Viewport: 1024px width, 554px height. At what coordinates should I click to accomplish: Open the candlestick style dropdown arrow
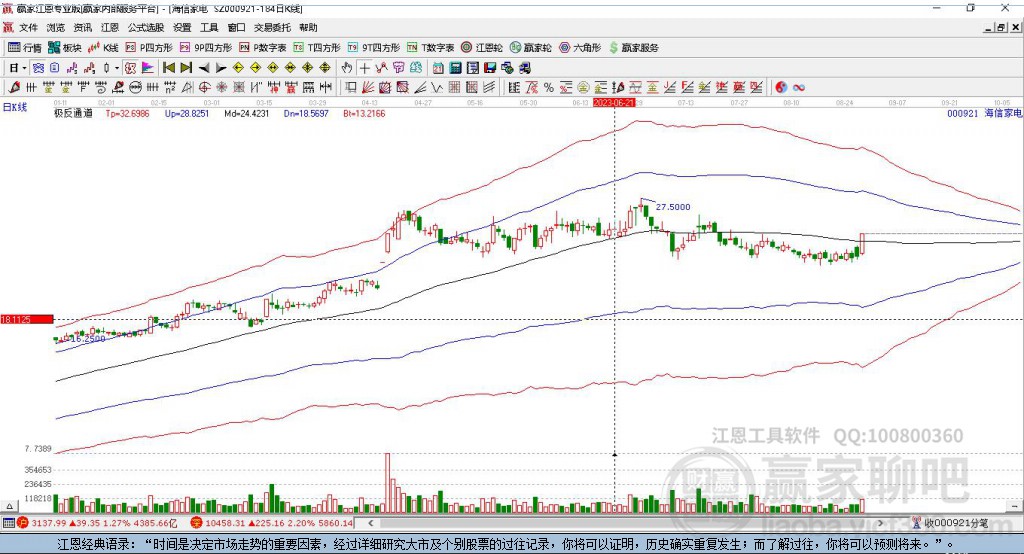117,68
